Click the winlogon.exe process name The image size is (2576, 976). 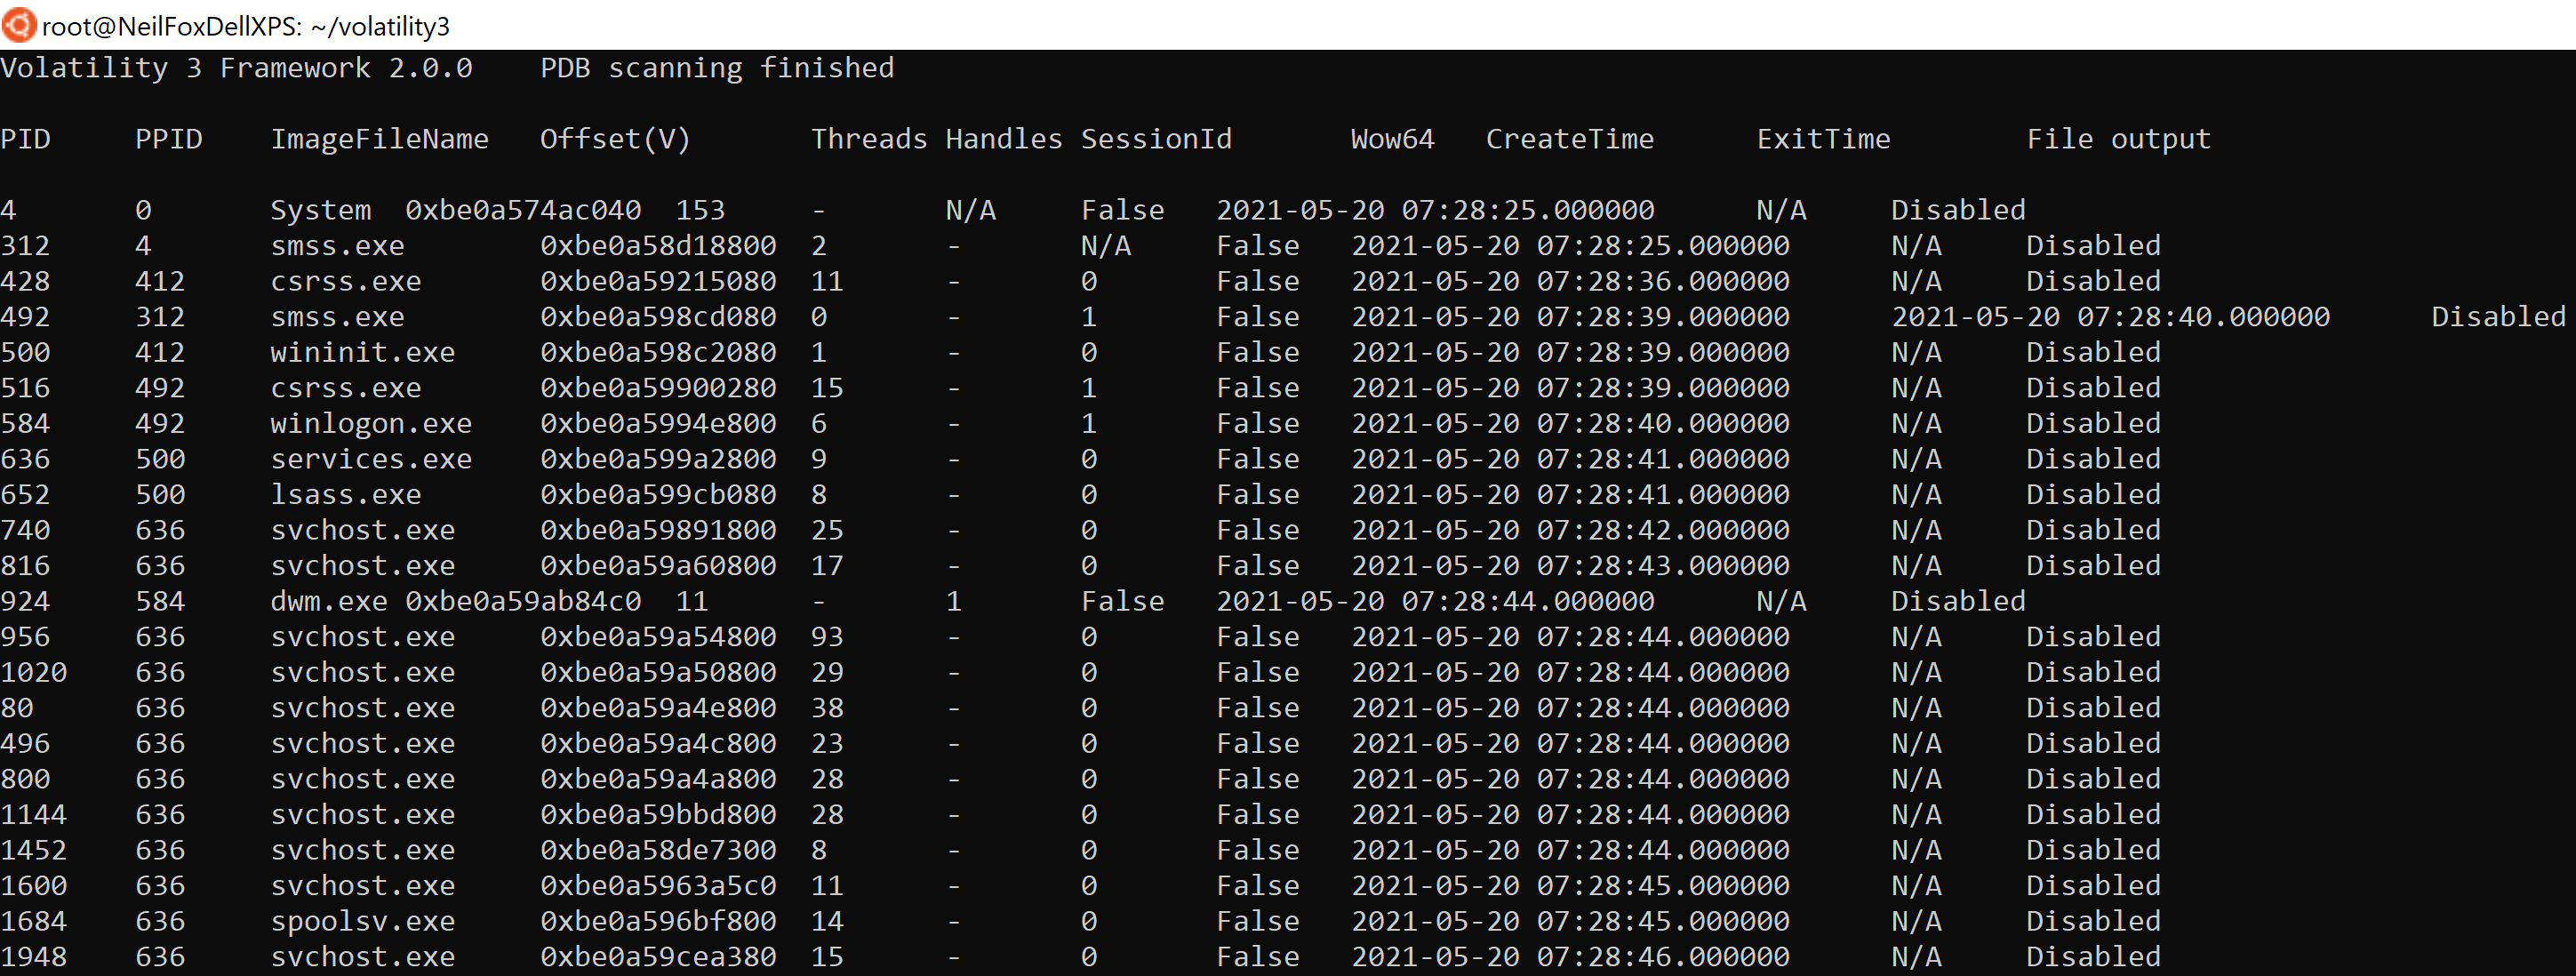(x=371, y=422)
